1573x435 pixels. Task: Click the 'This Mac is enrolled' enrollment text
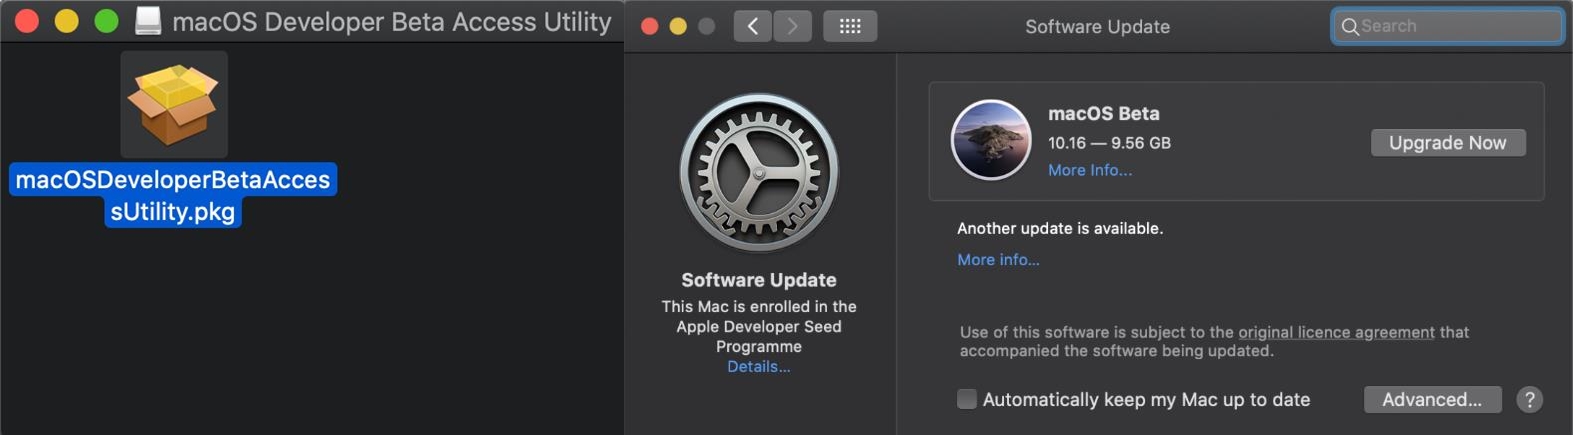[759, 326]
